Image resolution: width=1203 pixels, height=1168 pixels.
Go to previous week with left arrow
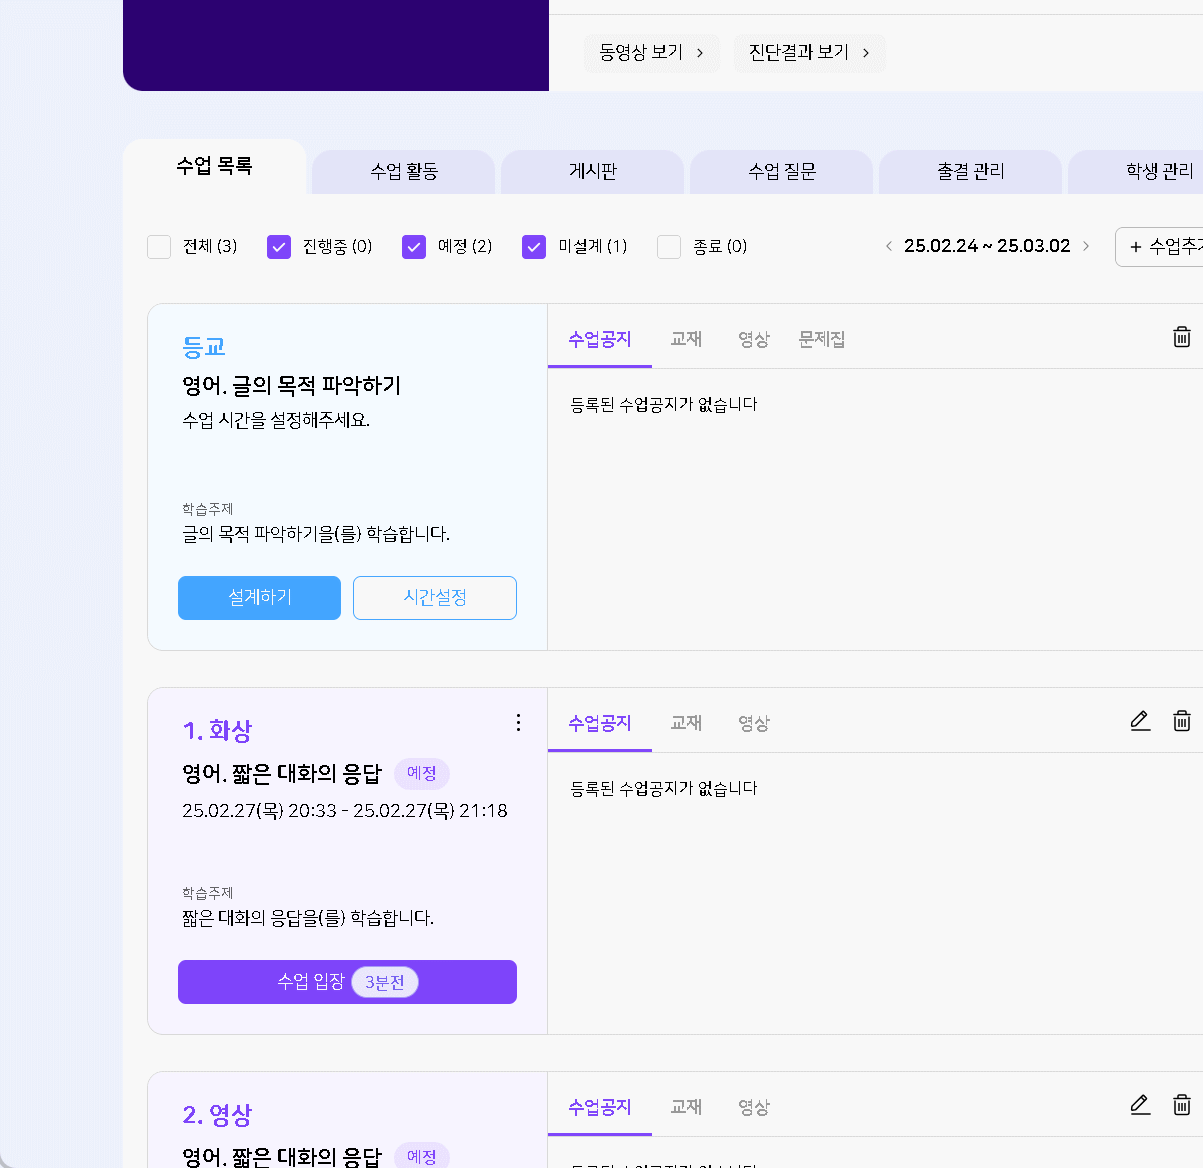pyautogui.click(x=888, y=246)
